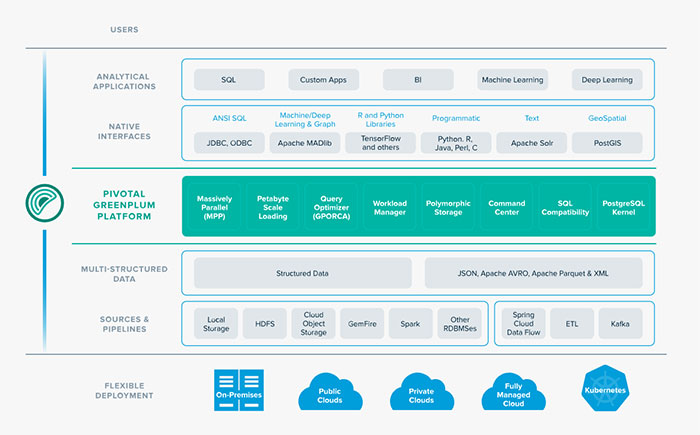Select the Spark source box
The image size is (700, 435).
click(x=409, y=323)
